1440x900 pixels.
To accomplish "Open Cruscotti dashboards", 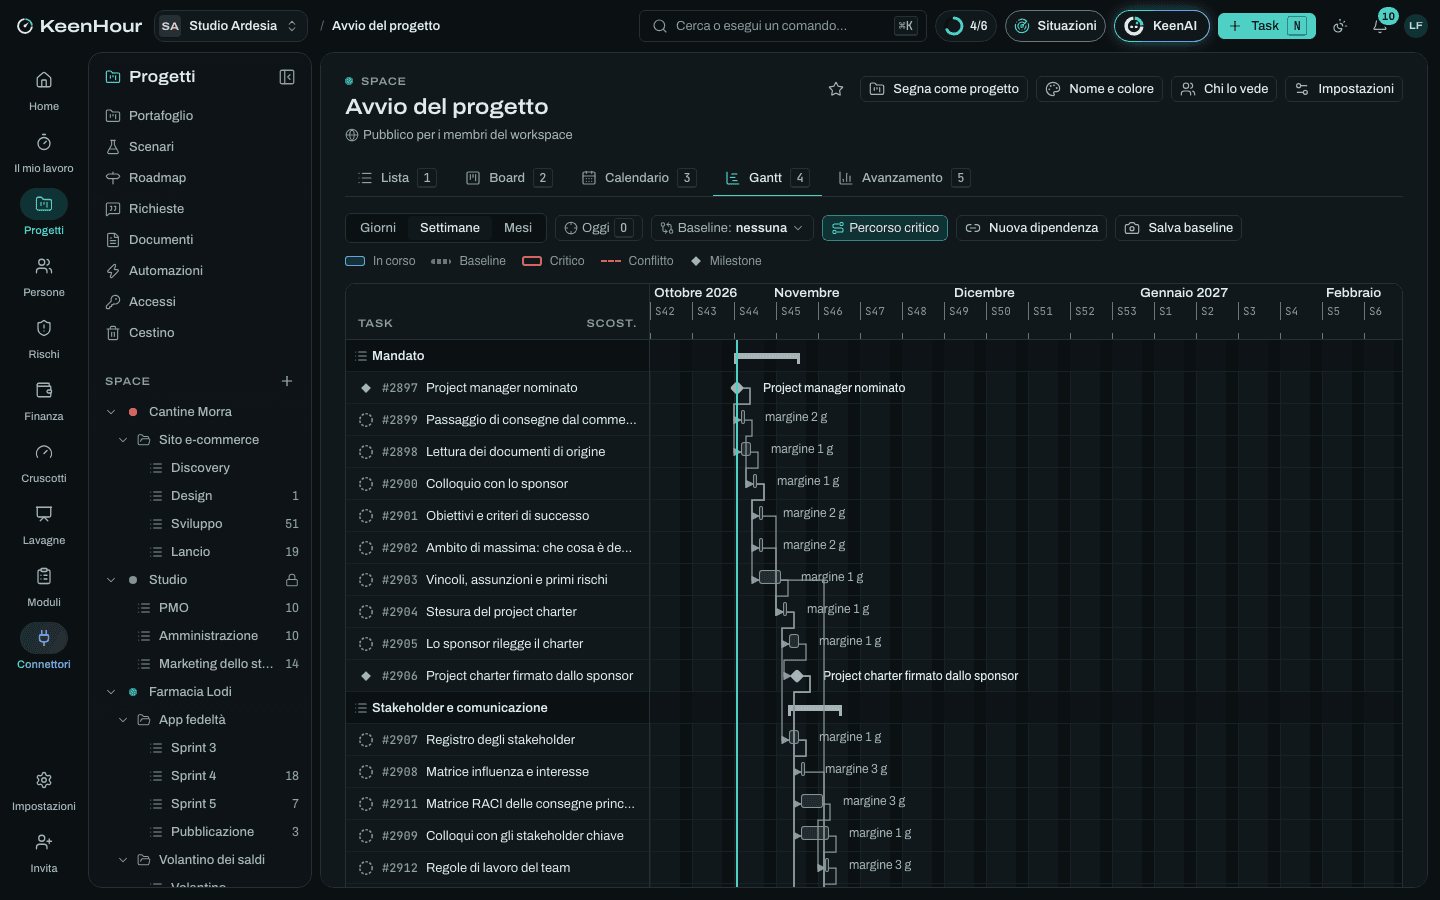I will (x=44, y=462).
